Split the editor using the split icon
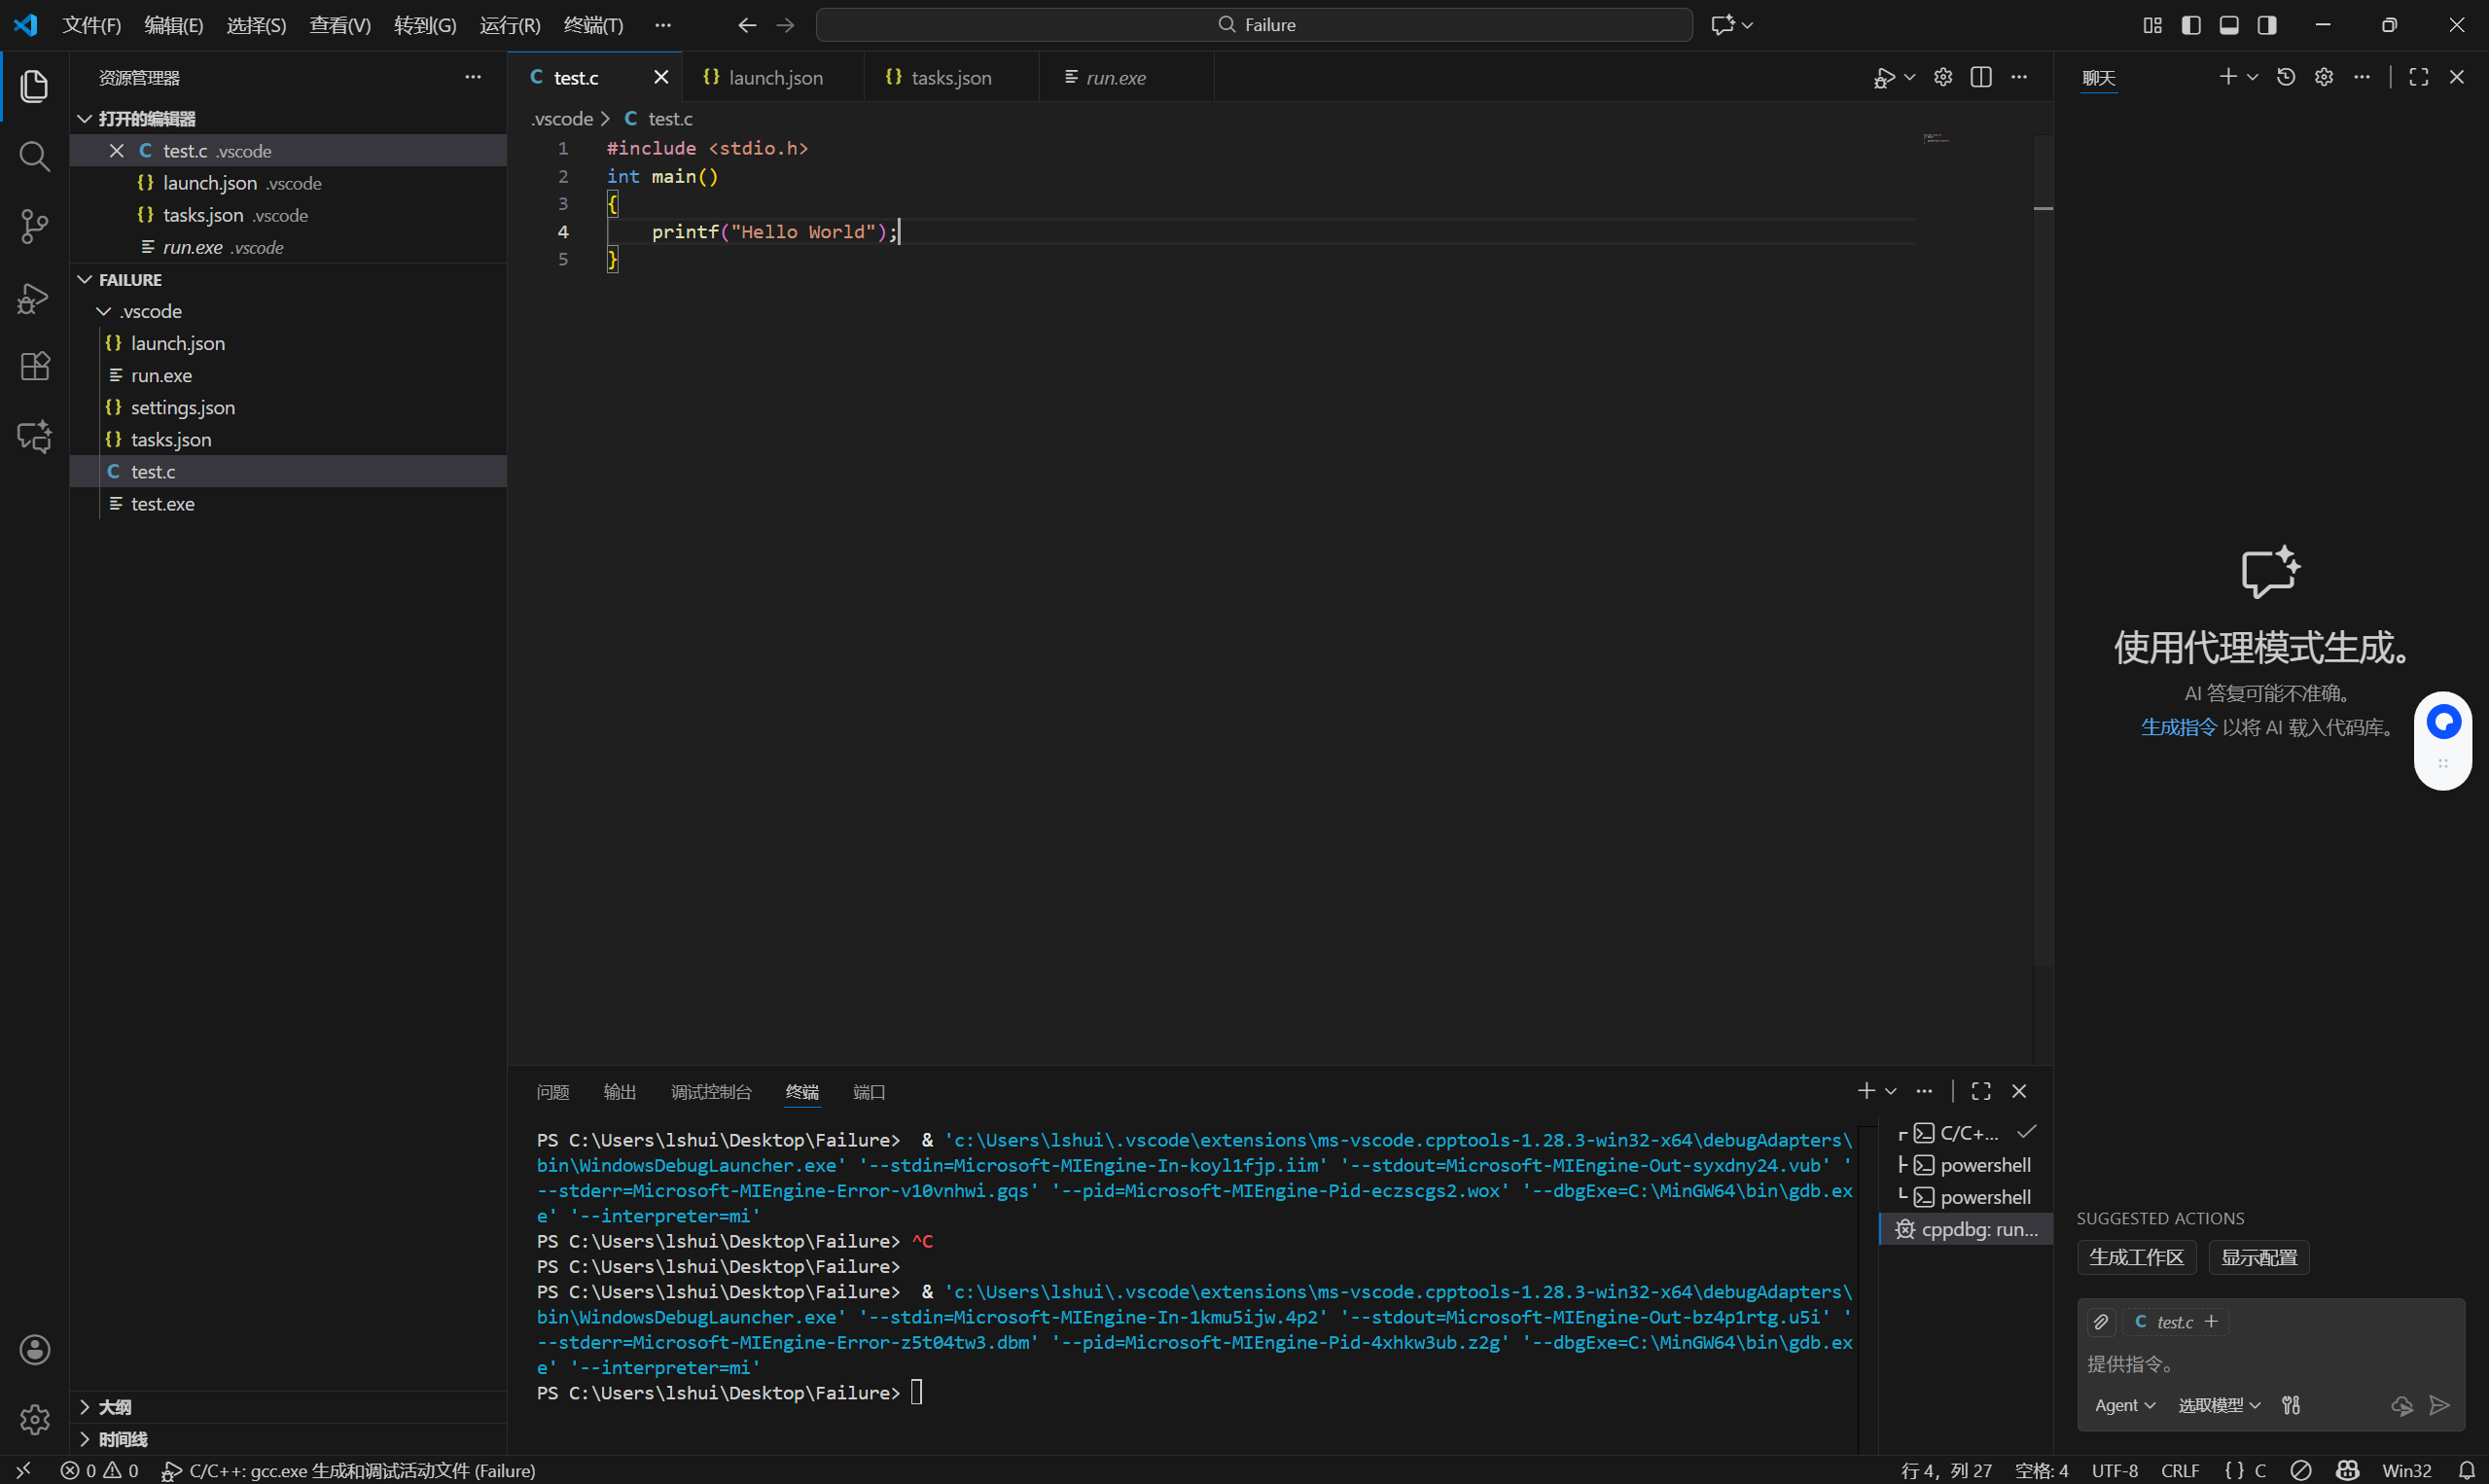Screen dimensions: 2489x1484 (1981, 76)
